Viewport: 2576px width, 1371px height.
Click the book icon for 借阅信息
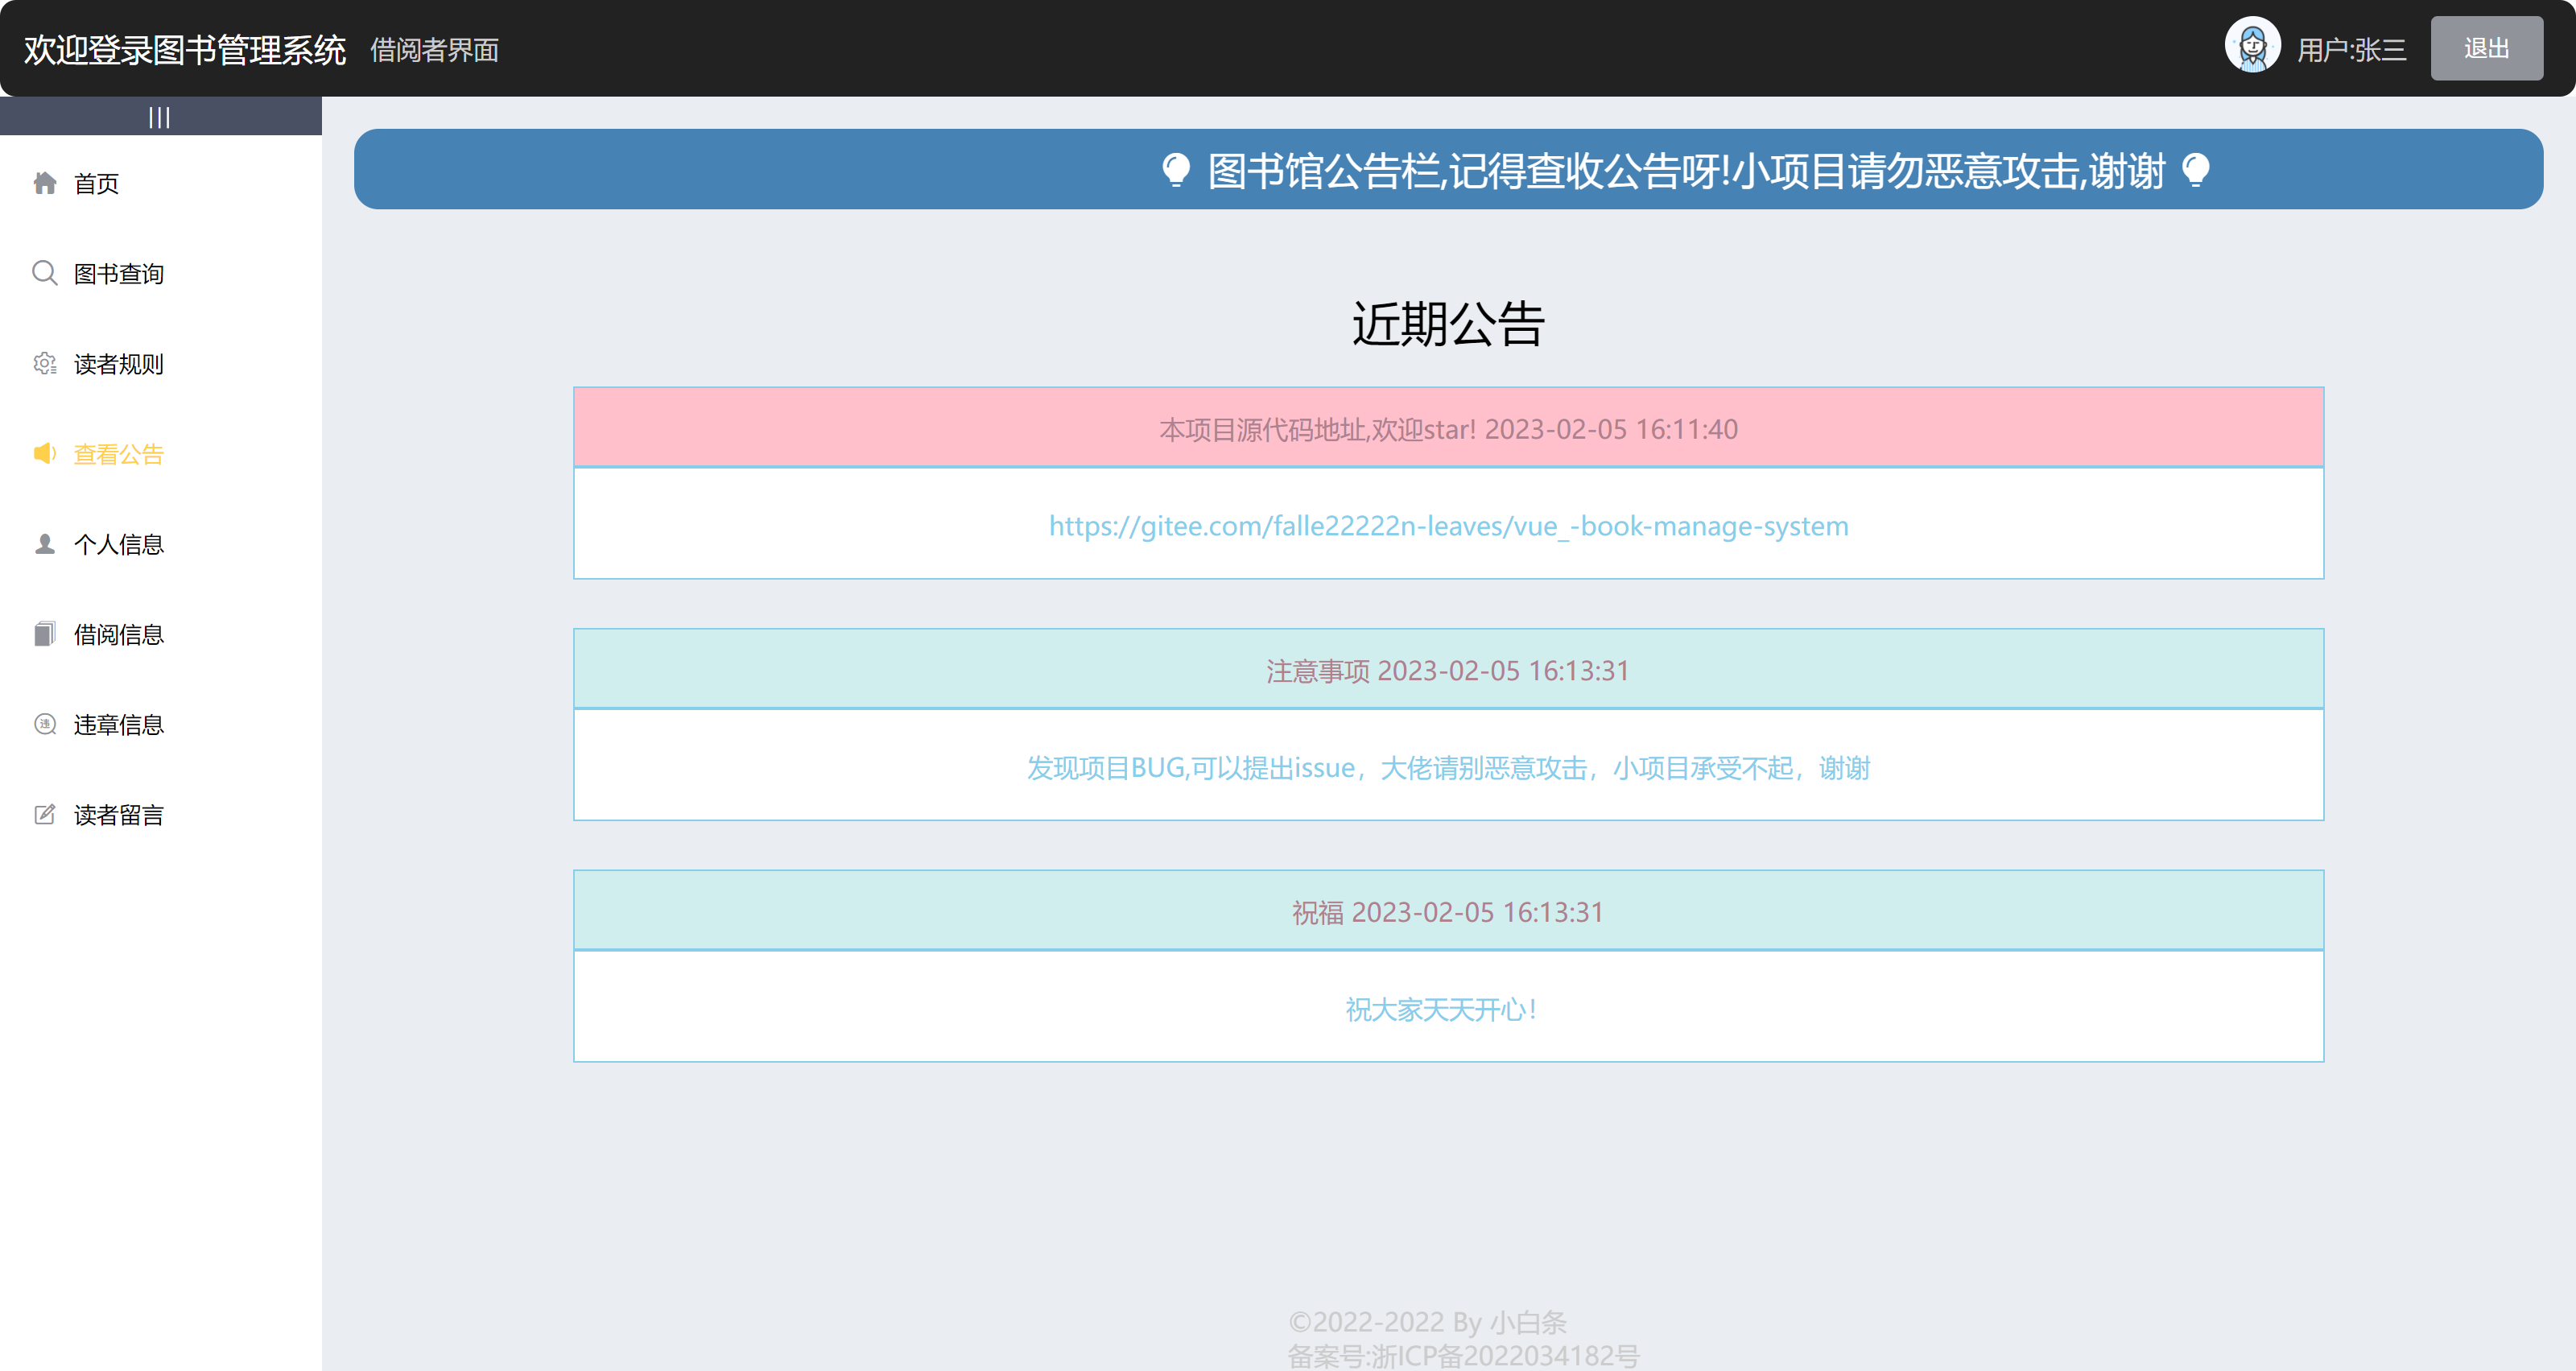[45, 634]
